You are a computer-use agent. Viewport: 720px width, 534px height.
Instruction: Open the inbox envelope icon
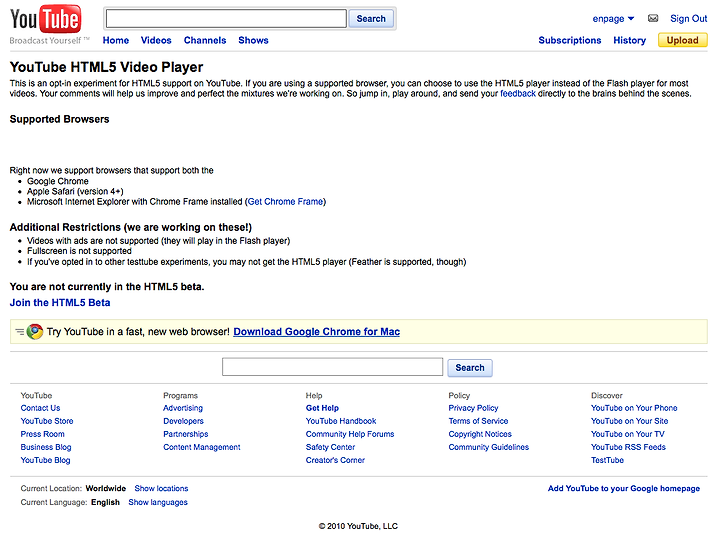pyautogui.click(x=652, y=18)
